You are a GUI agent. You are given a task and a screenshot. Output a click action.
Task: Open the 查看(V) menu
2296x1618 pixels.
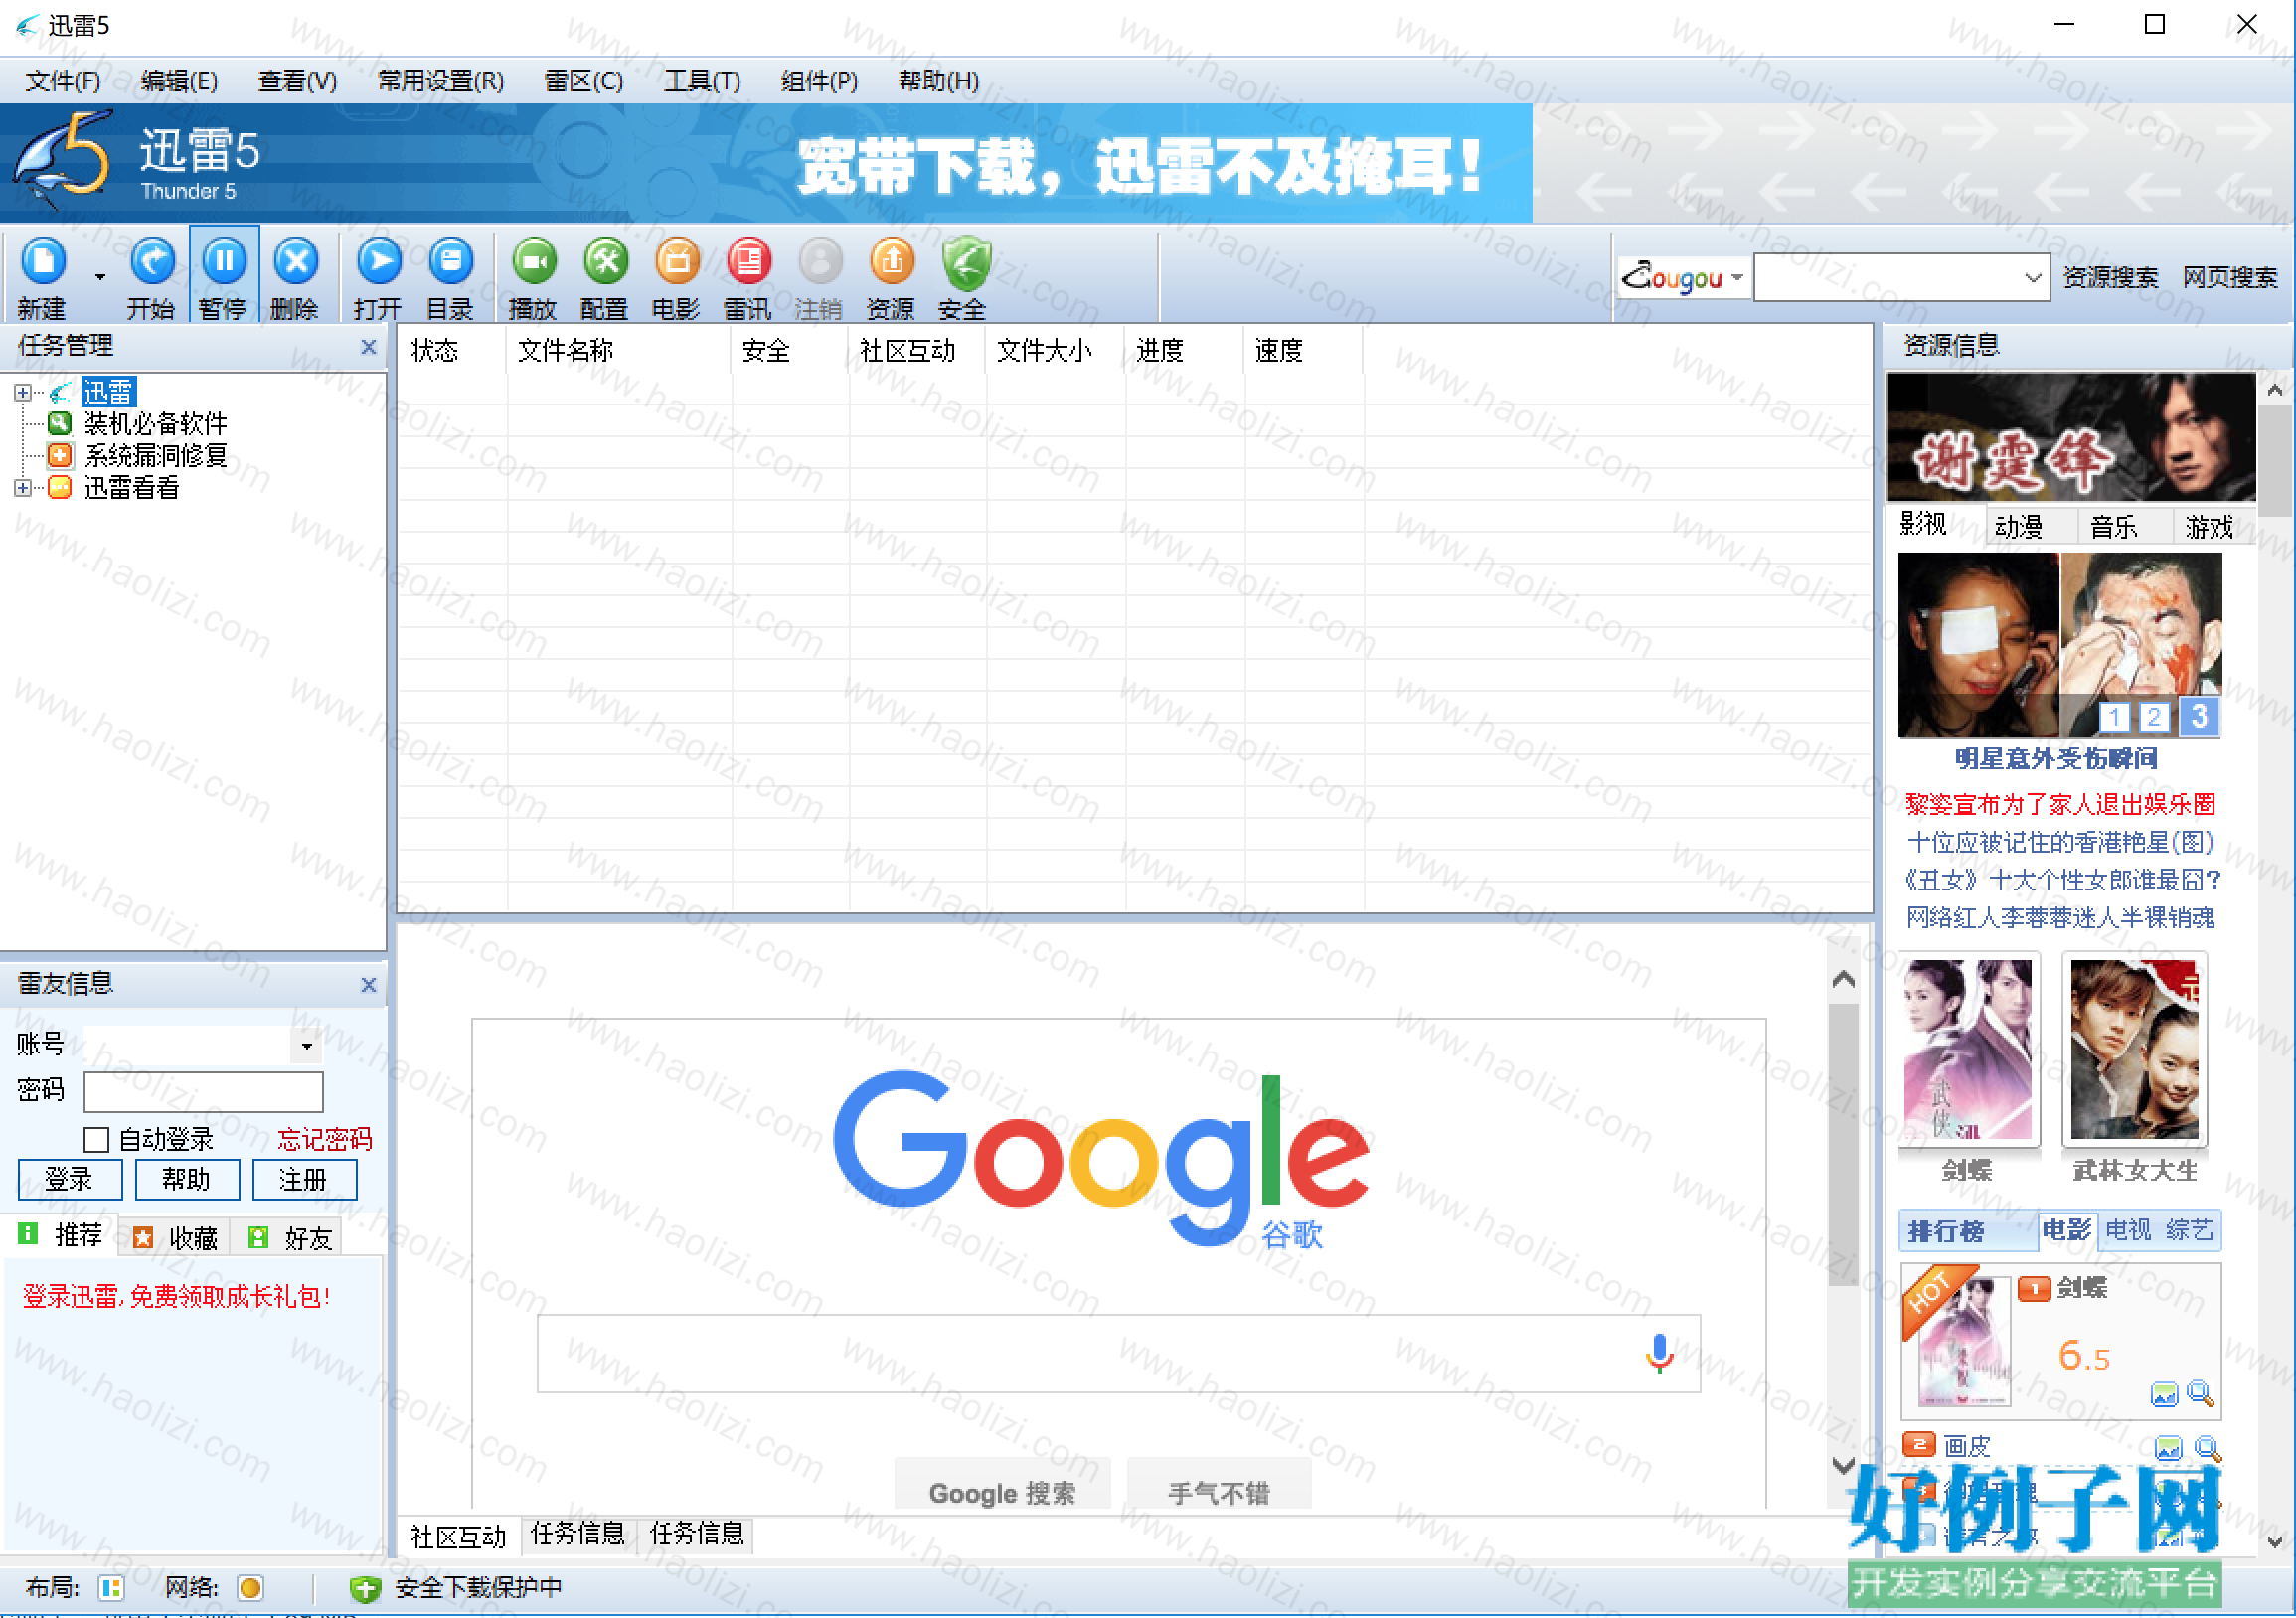(297, 81)
